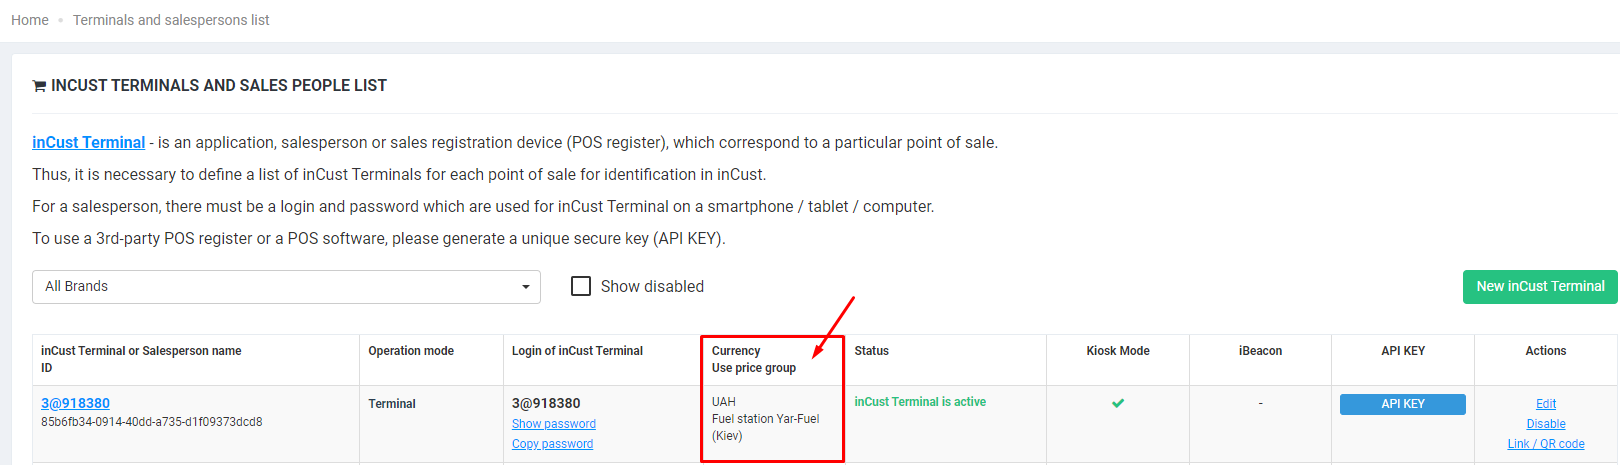Edit the 3@918380 terminal
The height and width of the screenshot is (465, 1620).
(x=1546, y=404)
